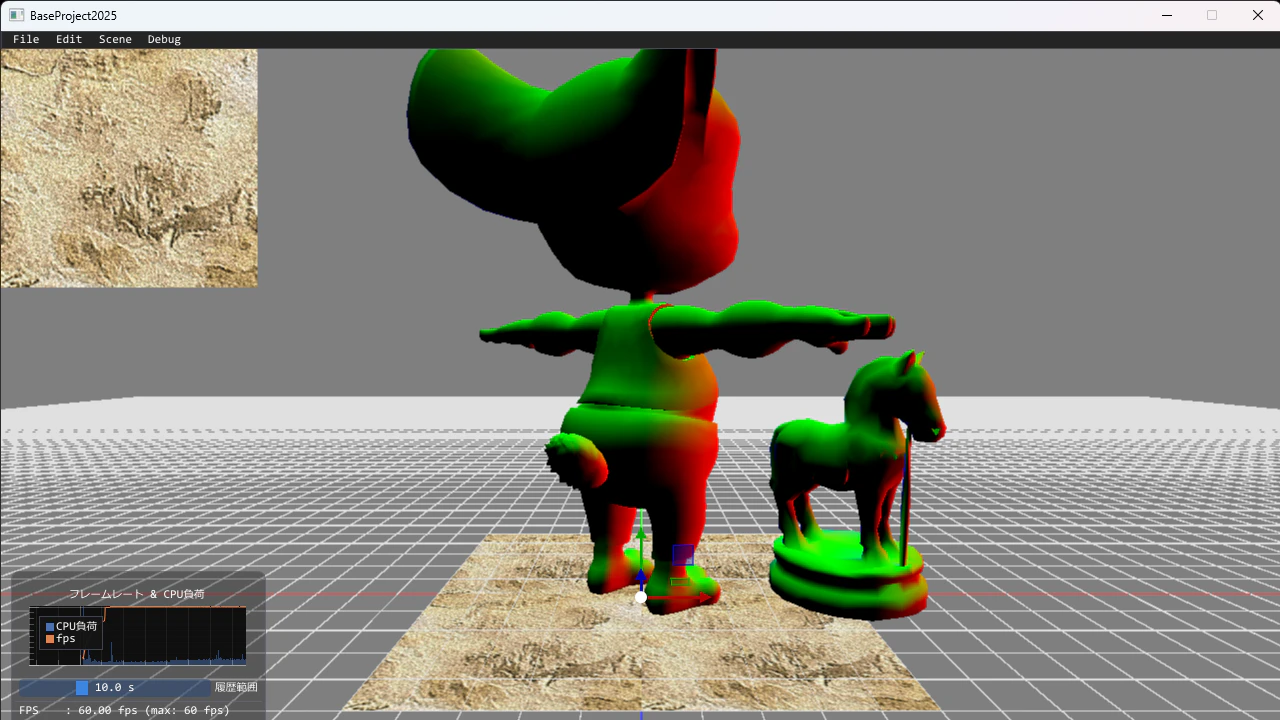Click the FPS 60.00 fps readout
The image size is (1280, 720).
pos(125,710)
